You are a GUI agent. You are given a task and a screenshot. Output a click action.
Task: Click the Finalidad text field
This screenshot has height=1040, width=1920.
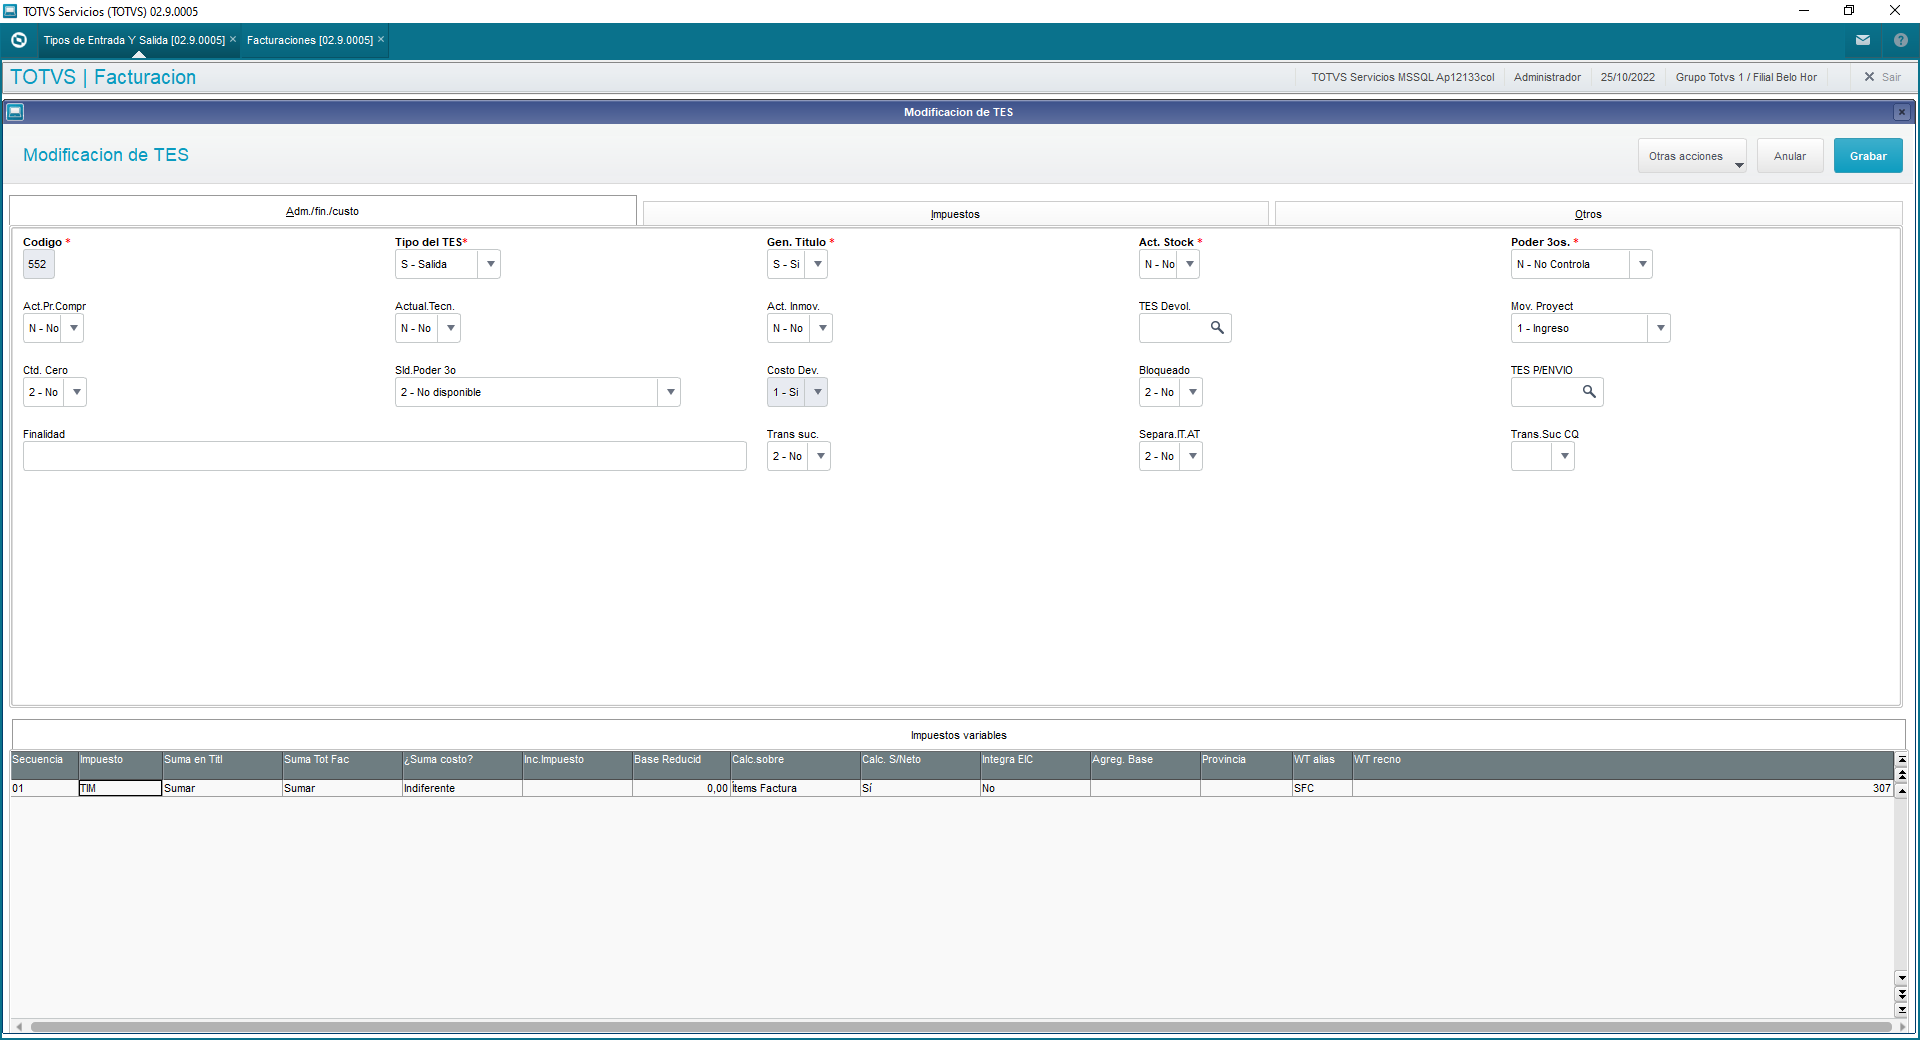click(x=385, y=456)
